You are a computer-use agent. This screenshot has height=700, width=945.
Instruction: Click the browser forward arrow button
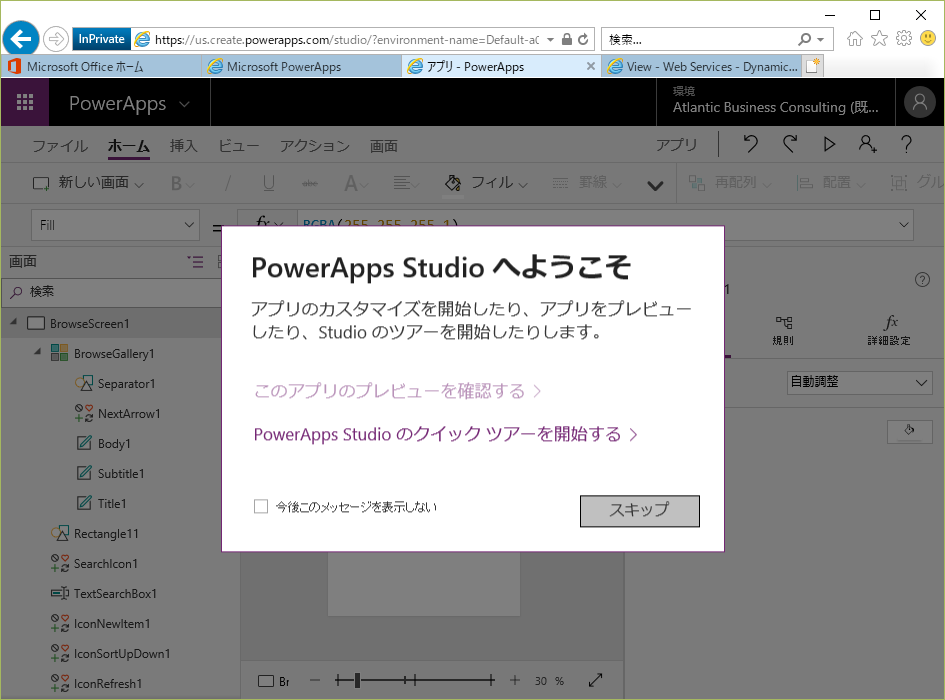55,39
